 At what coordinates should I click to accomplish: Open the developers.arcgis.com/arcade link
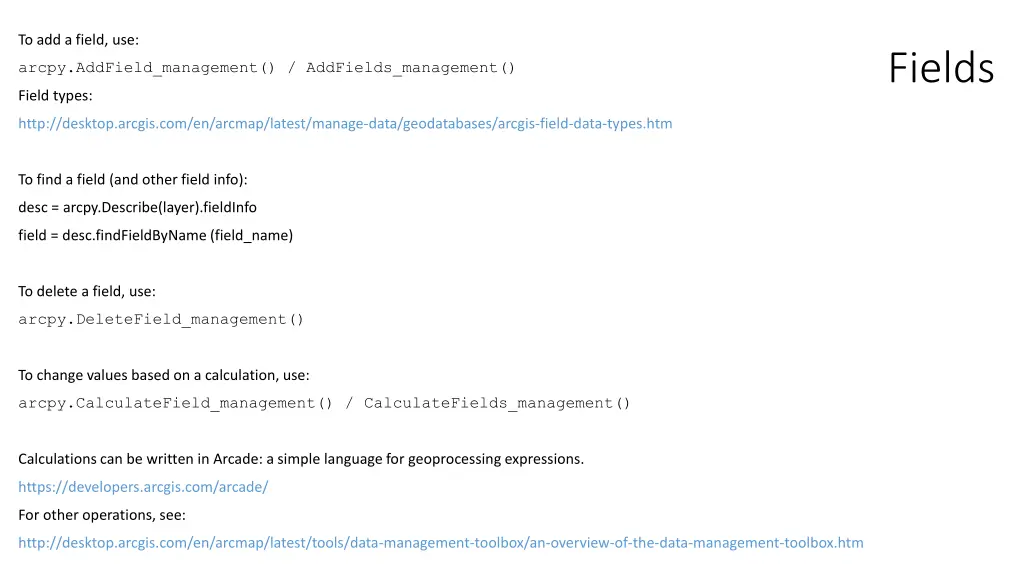click(x=143, y=487)
